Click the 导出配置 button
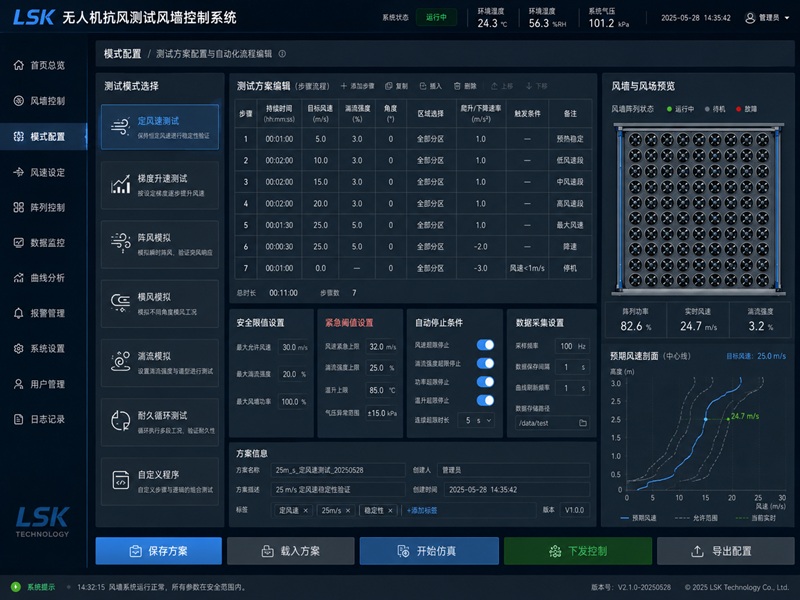The height and width of the screenshot is (600, 800). (x=725, y=551)
